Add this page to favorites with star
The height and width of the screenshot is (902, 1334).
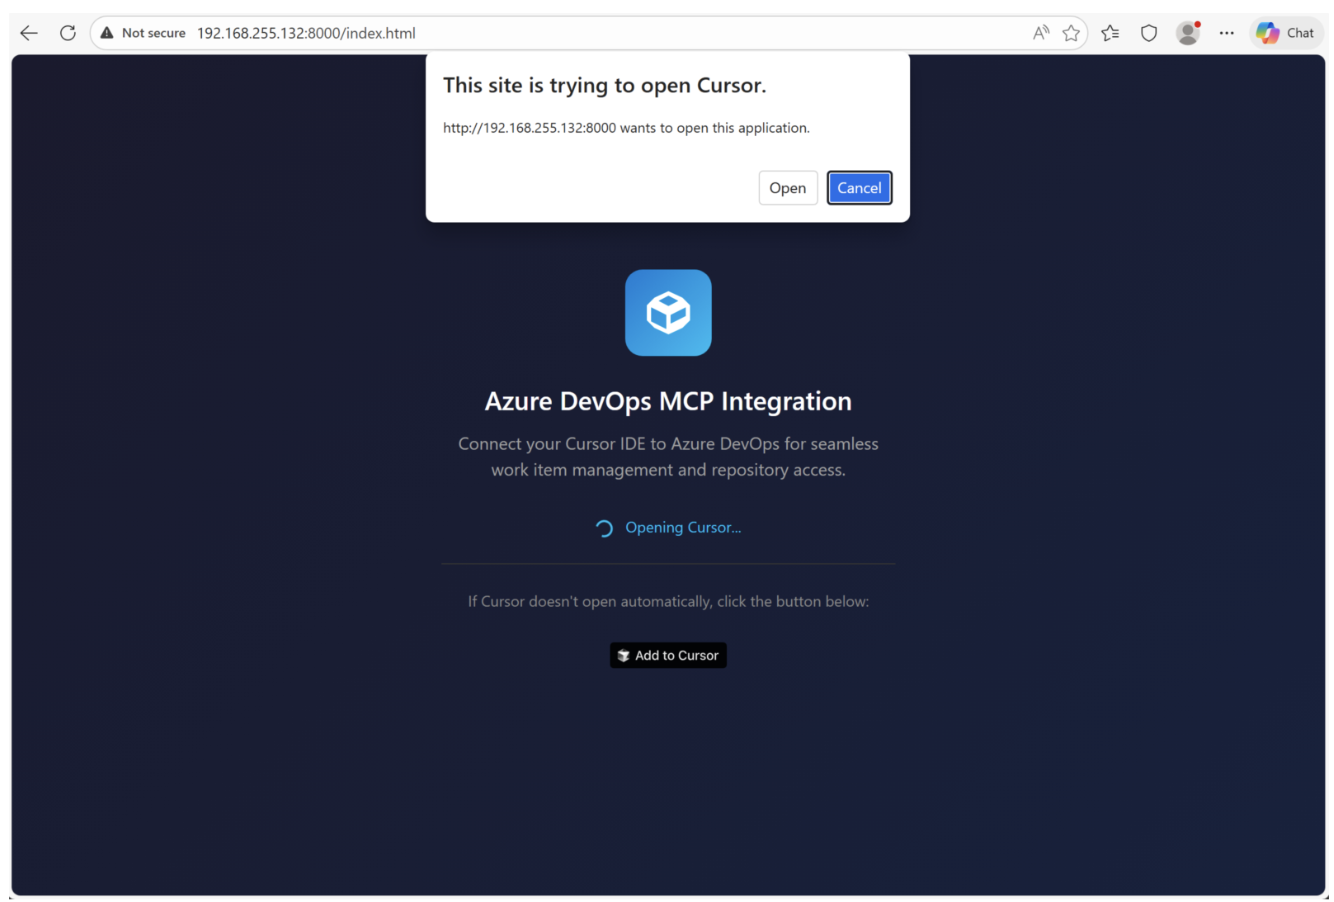[1071, 33]
